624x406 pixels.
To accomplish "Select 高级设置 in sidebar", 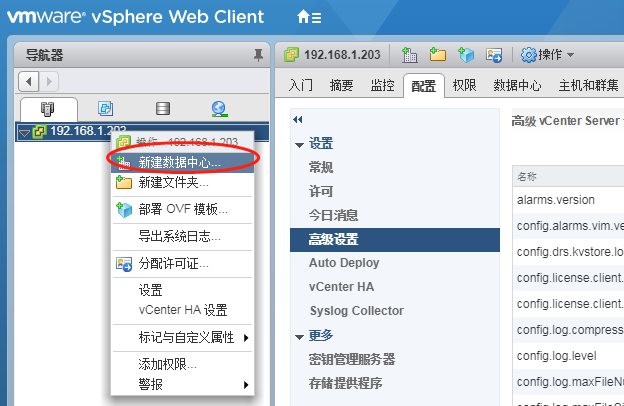I will tap(395, 240).
